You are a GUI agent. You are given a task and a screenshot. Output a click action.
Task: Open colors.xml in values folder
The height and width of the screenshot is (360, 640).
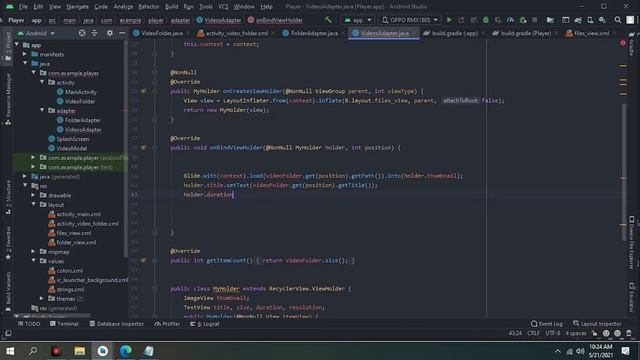click(x=70, y=271)
